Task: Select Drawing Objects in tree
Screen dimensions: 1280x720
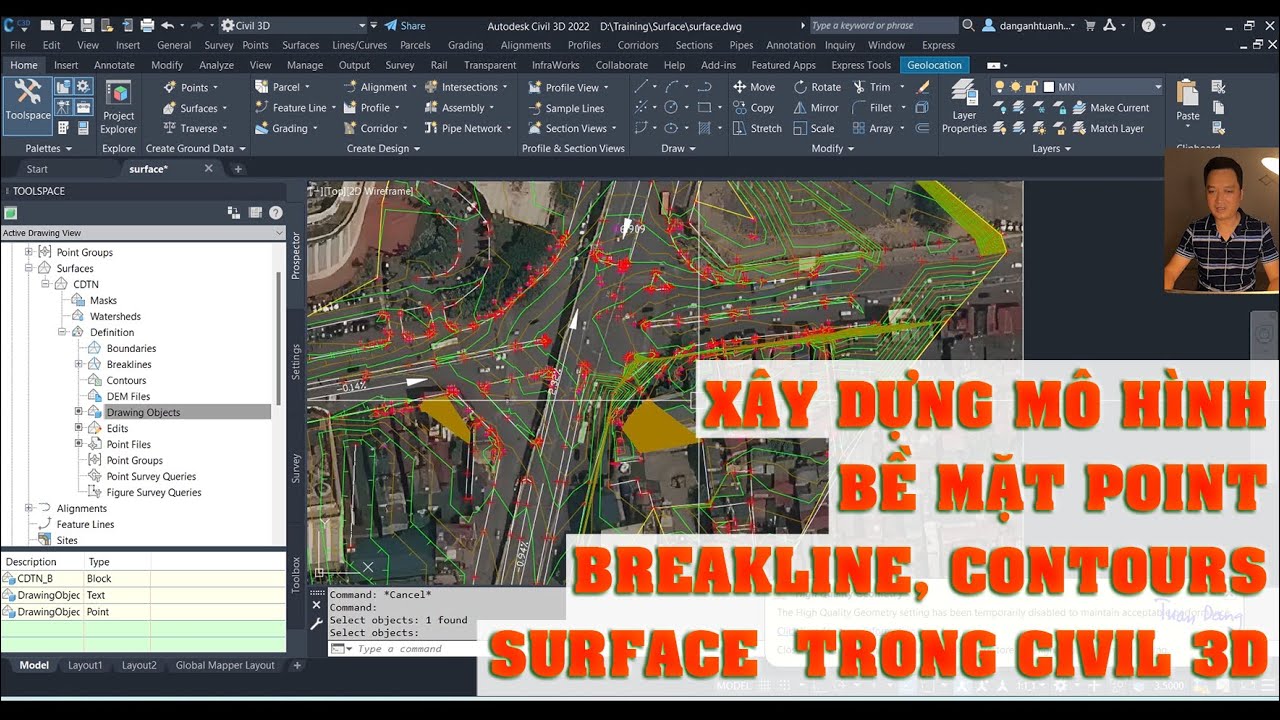Action: 143,412
